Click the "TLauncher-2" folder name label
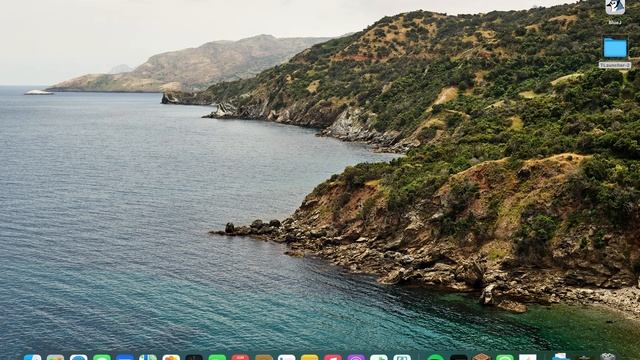640x360 pixels. (615, 65)
